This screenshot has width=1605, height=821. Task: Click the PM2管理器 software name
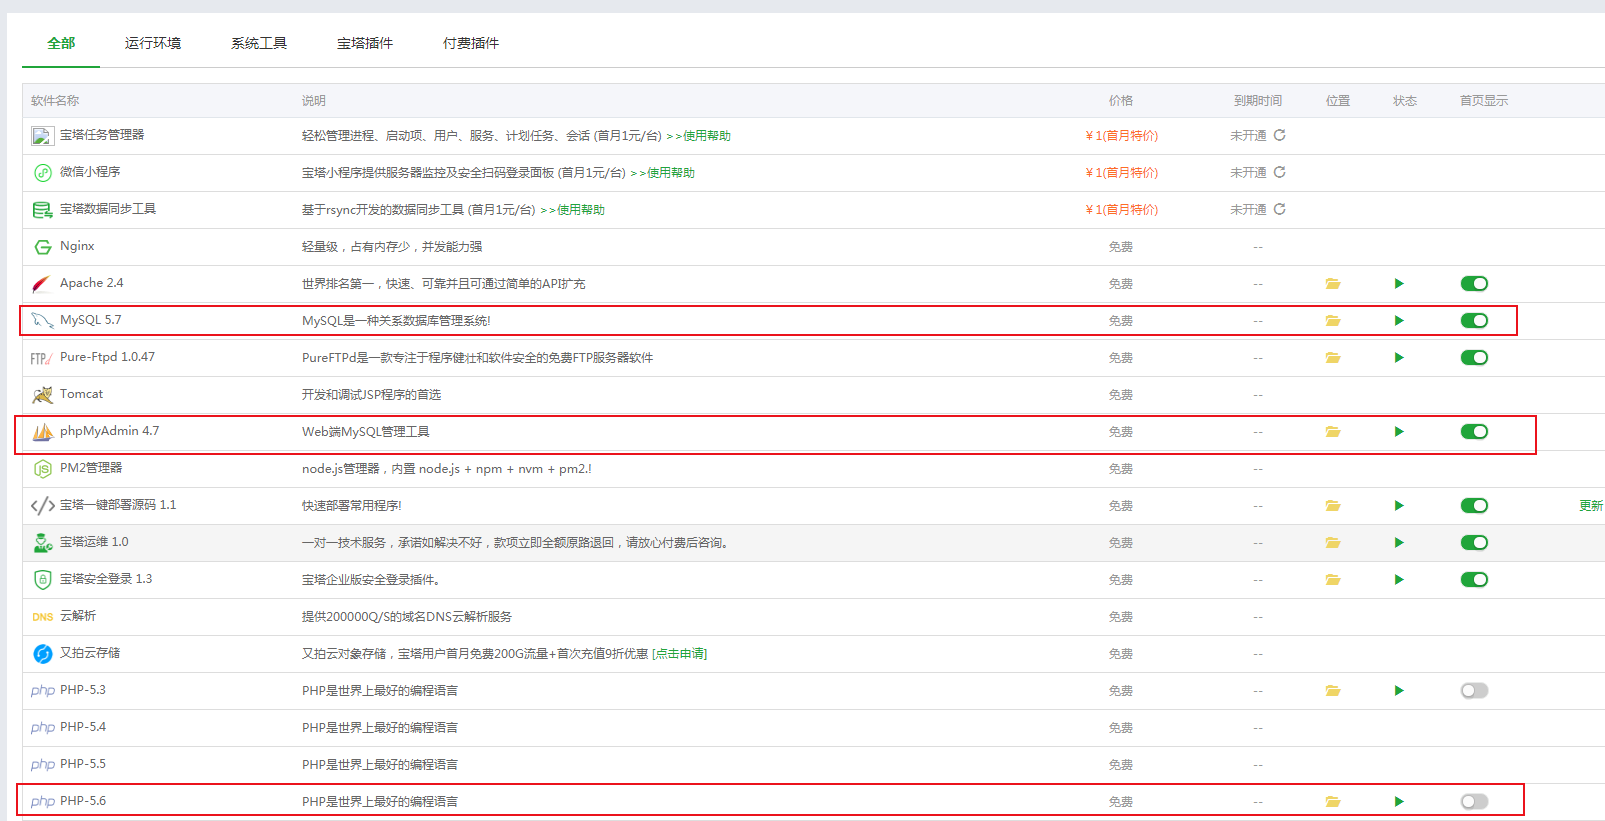pyautogui.click(x=91, y=468)
